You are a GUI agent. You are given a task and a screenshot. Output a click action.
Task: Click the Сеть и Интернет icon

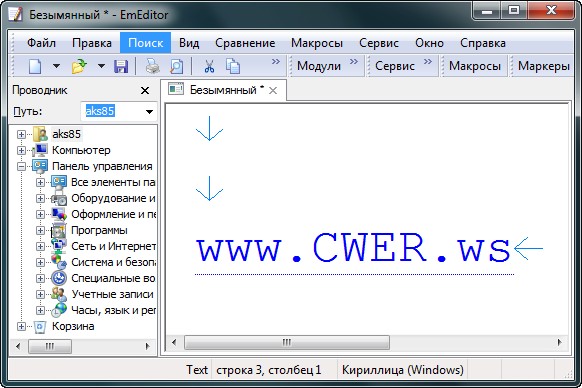point(59,246)
